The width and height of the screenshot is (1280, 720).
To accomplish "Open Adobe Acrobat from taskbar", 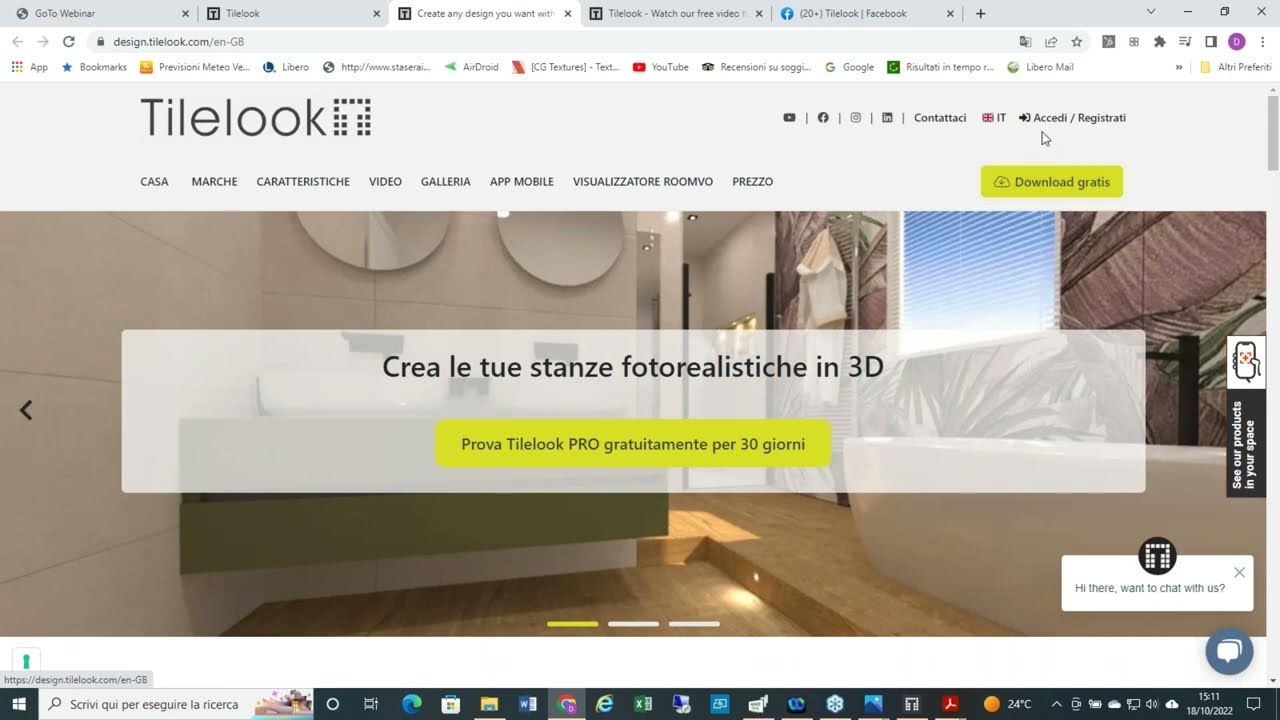I will [x=950, y=704].
